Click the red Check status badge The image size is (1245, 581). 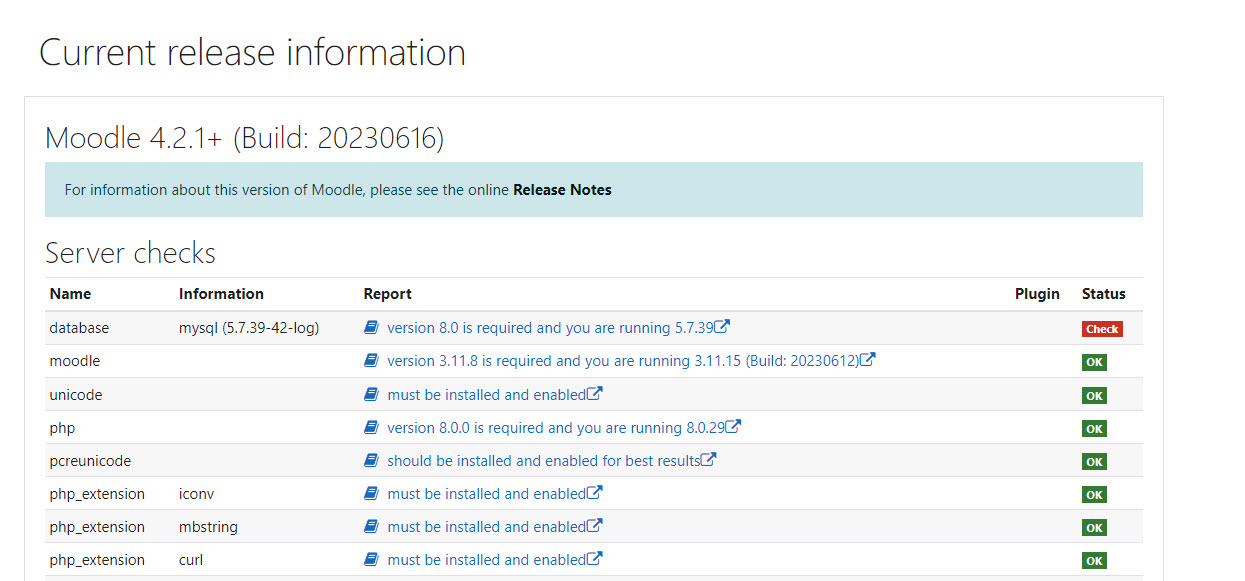(1102, 329)
